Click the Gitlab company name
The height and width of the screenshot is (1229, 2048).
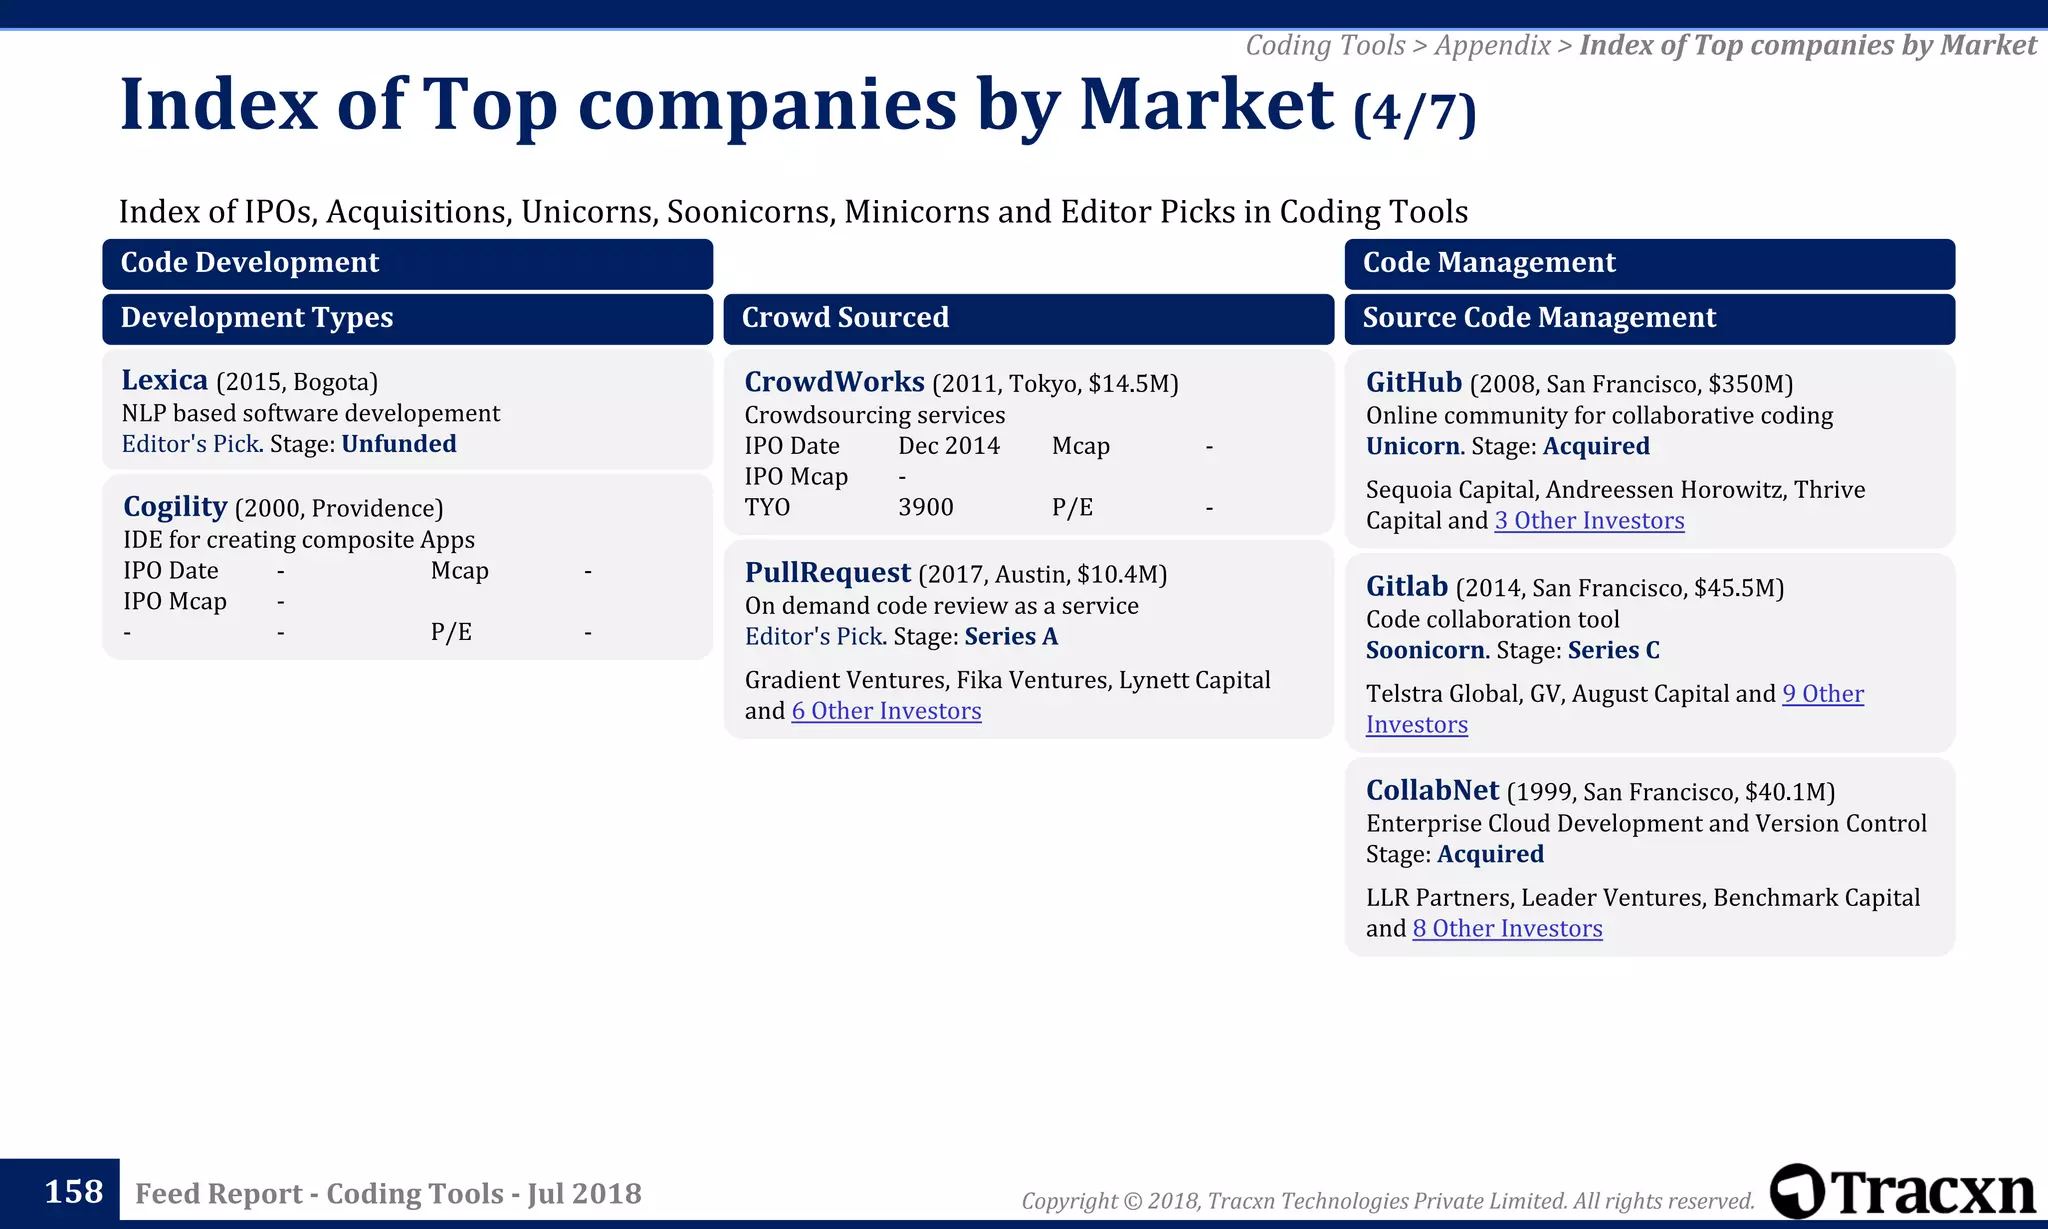1407,586
